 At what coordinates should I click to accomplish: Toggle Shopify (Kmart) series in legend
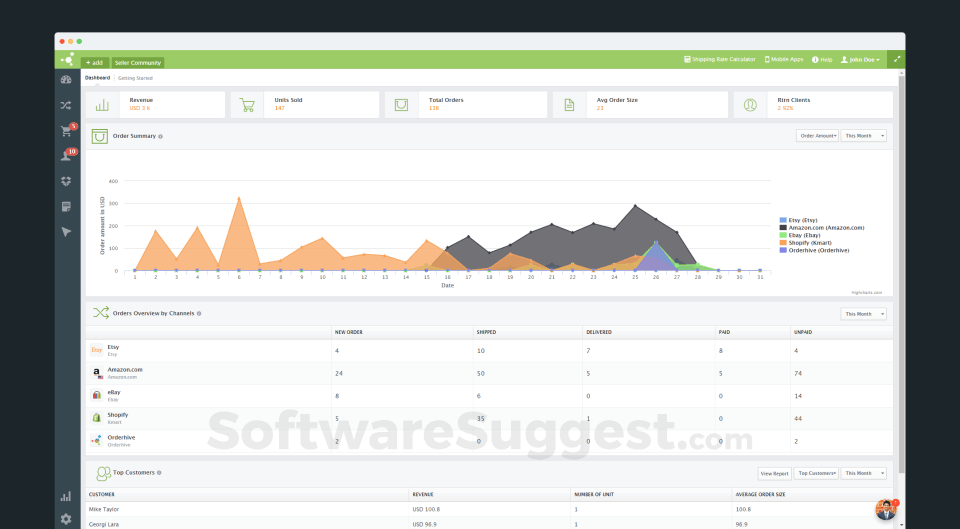[x=805, y=242]
